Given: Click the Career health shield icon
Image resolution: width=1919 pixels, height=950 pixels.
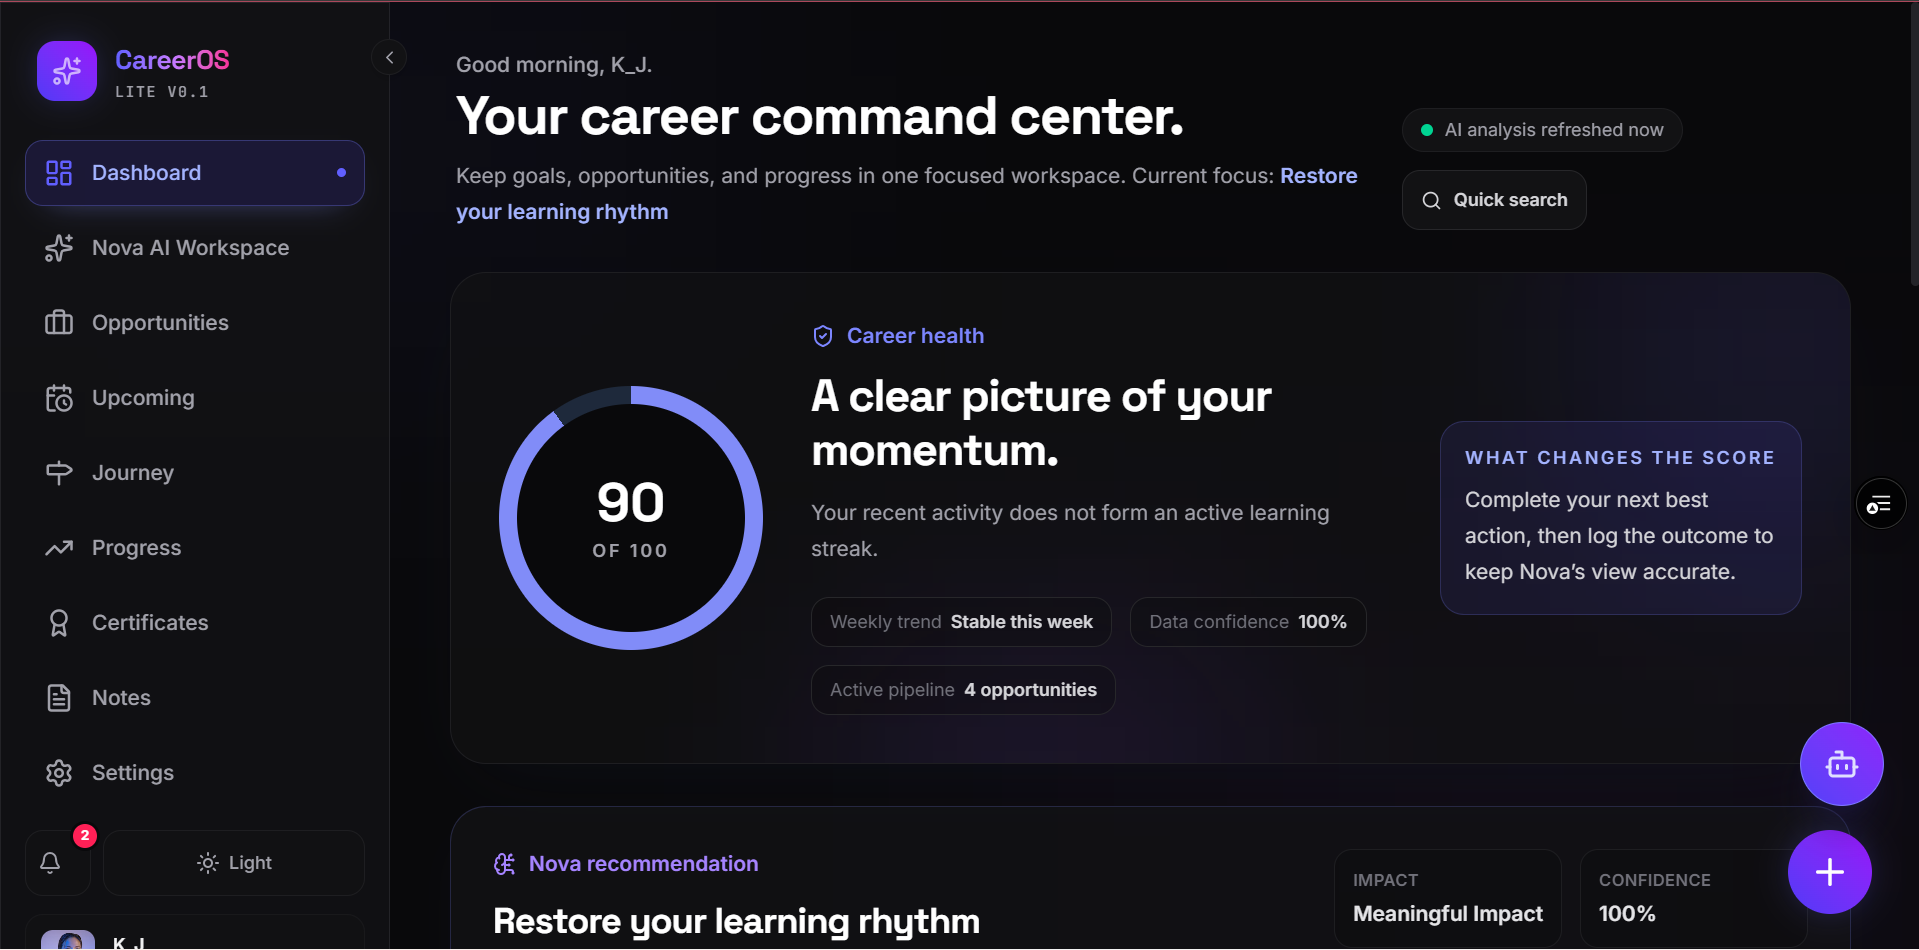Looking at the screenshot, I should click(823, 336).
